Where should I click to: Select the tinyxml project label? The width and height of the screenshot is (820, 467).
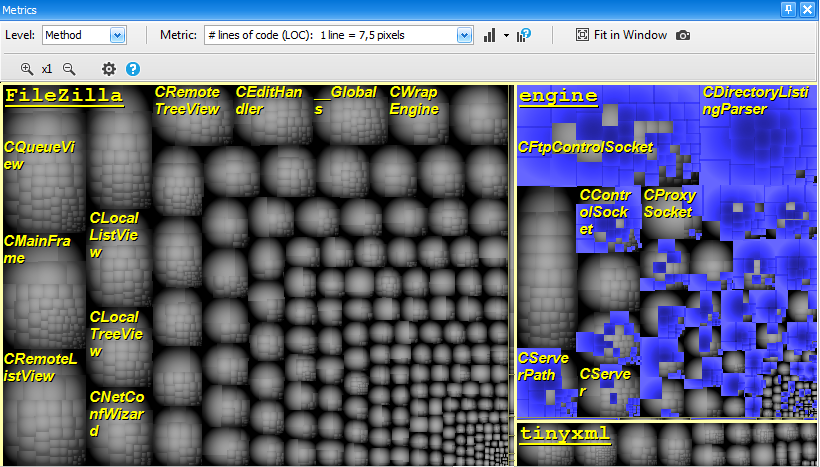pos(565,434)
